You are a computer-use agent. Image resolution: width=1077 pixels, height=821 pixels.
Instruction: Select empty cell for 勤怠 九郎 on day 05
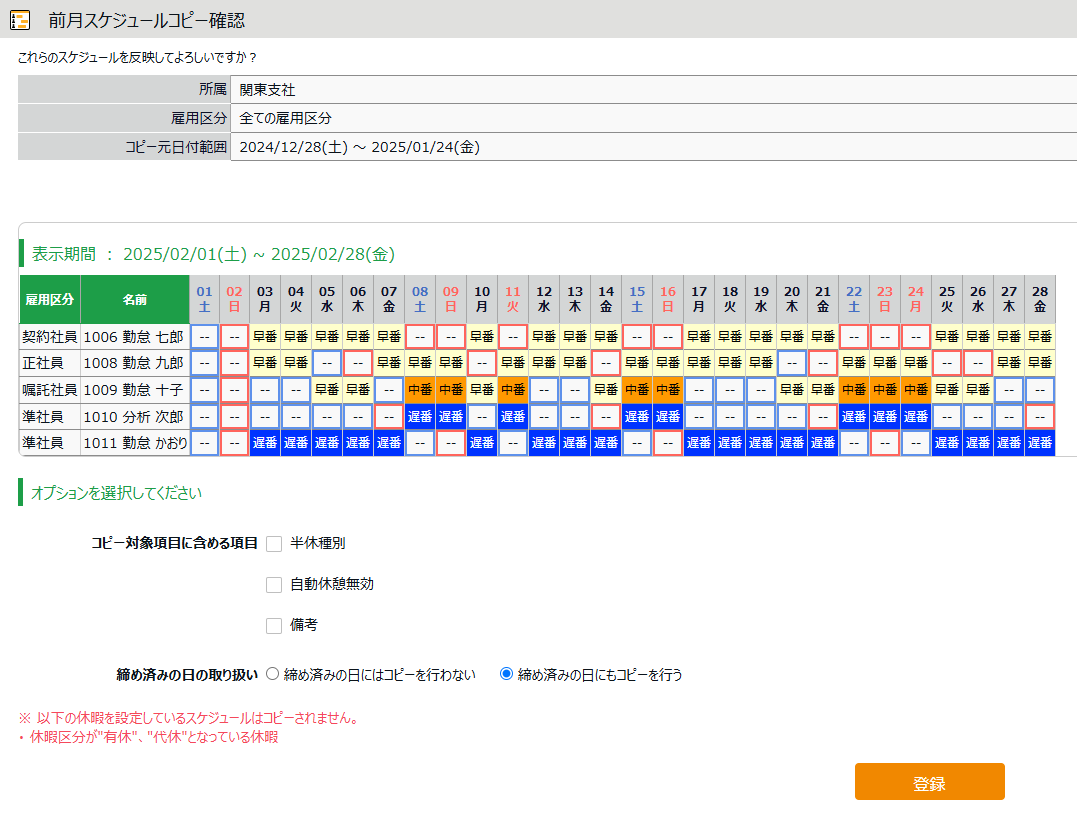[327, 363]
